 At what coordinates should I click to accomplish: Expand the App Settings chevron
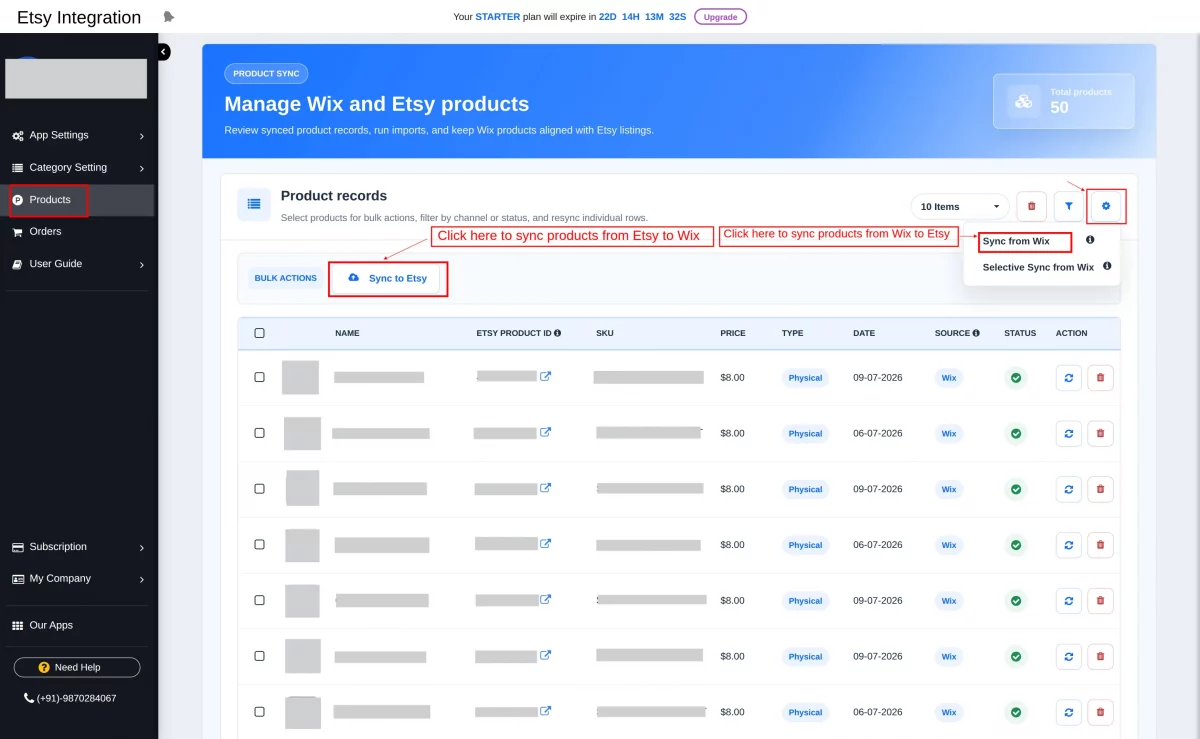point(142,136)
